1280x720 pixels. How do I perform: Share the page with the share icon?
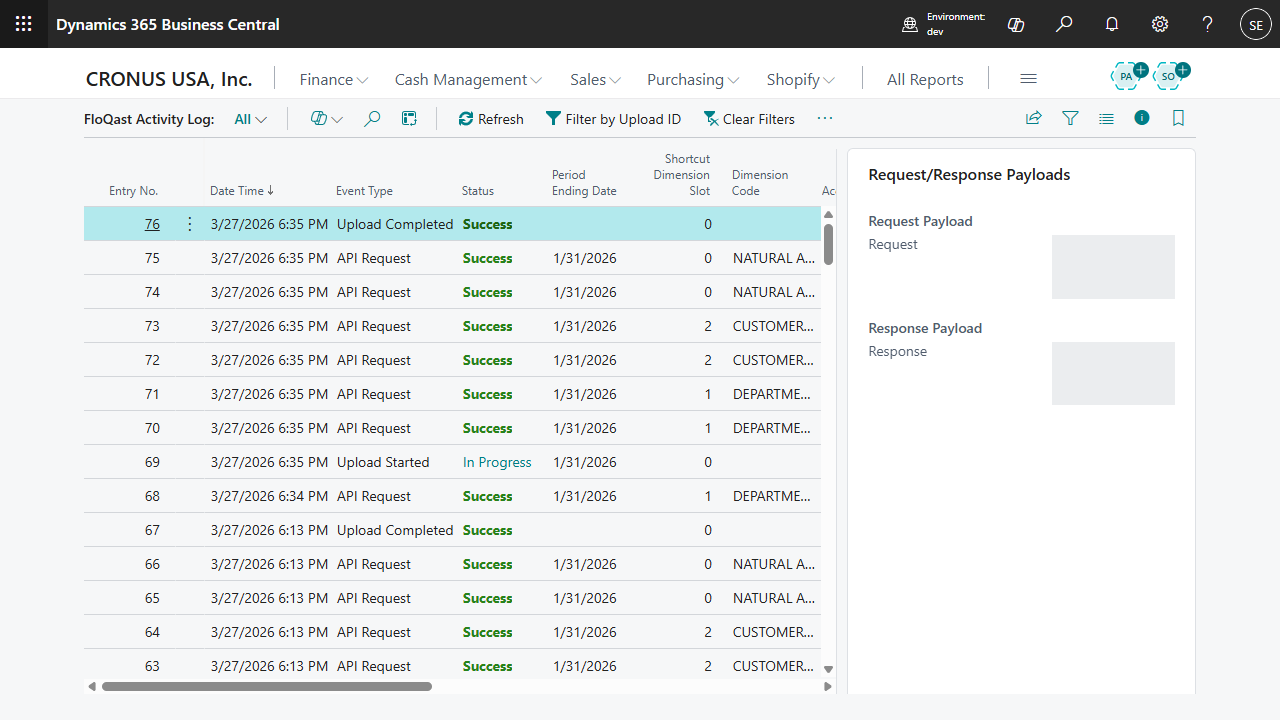(1034, 118)
